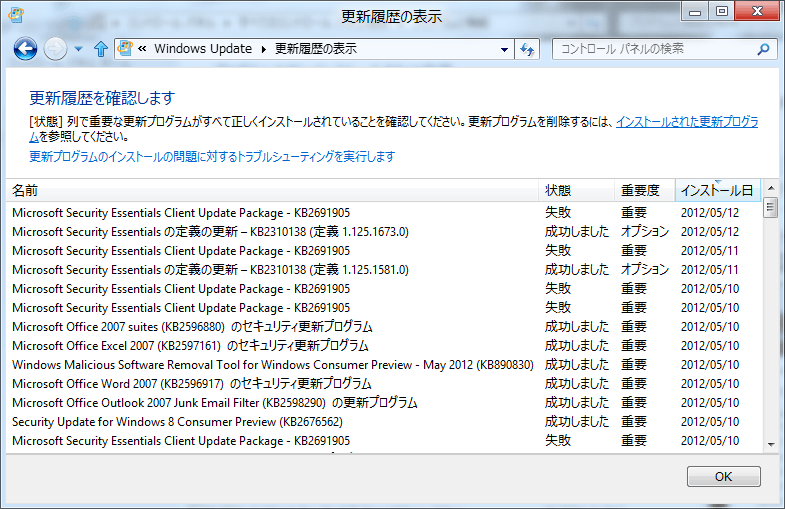Screen dimensions: 785x509
Task: Click the Forward navigation arrow button
Action: pyautogui.click(x=56, y=48)
